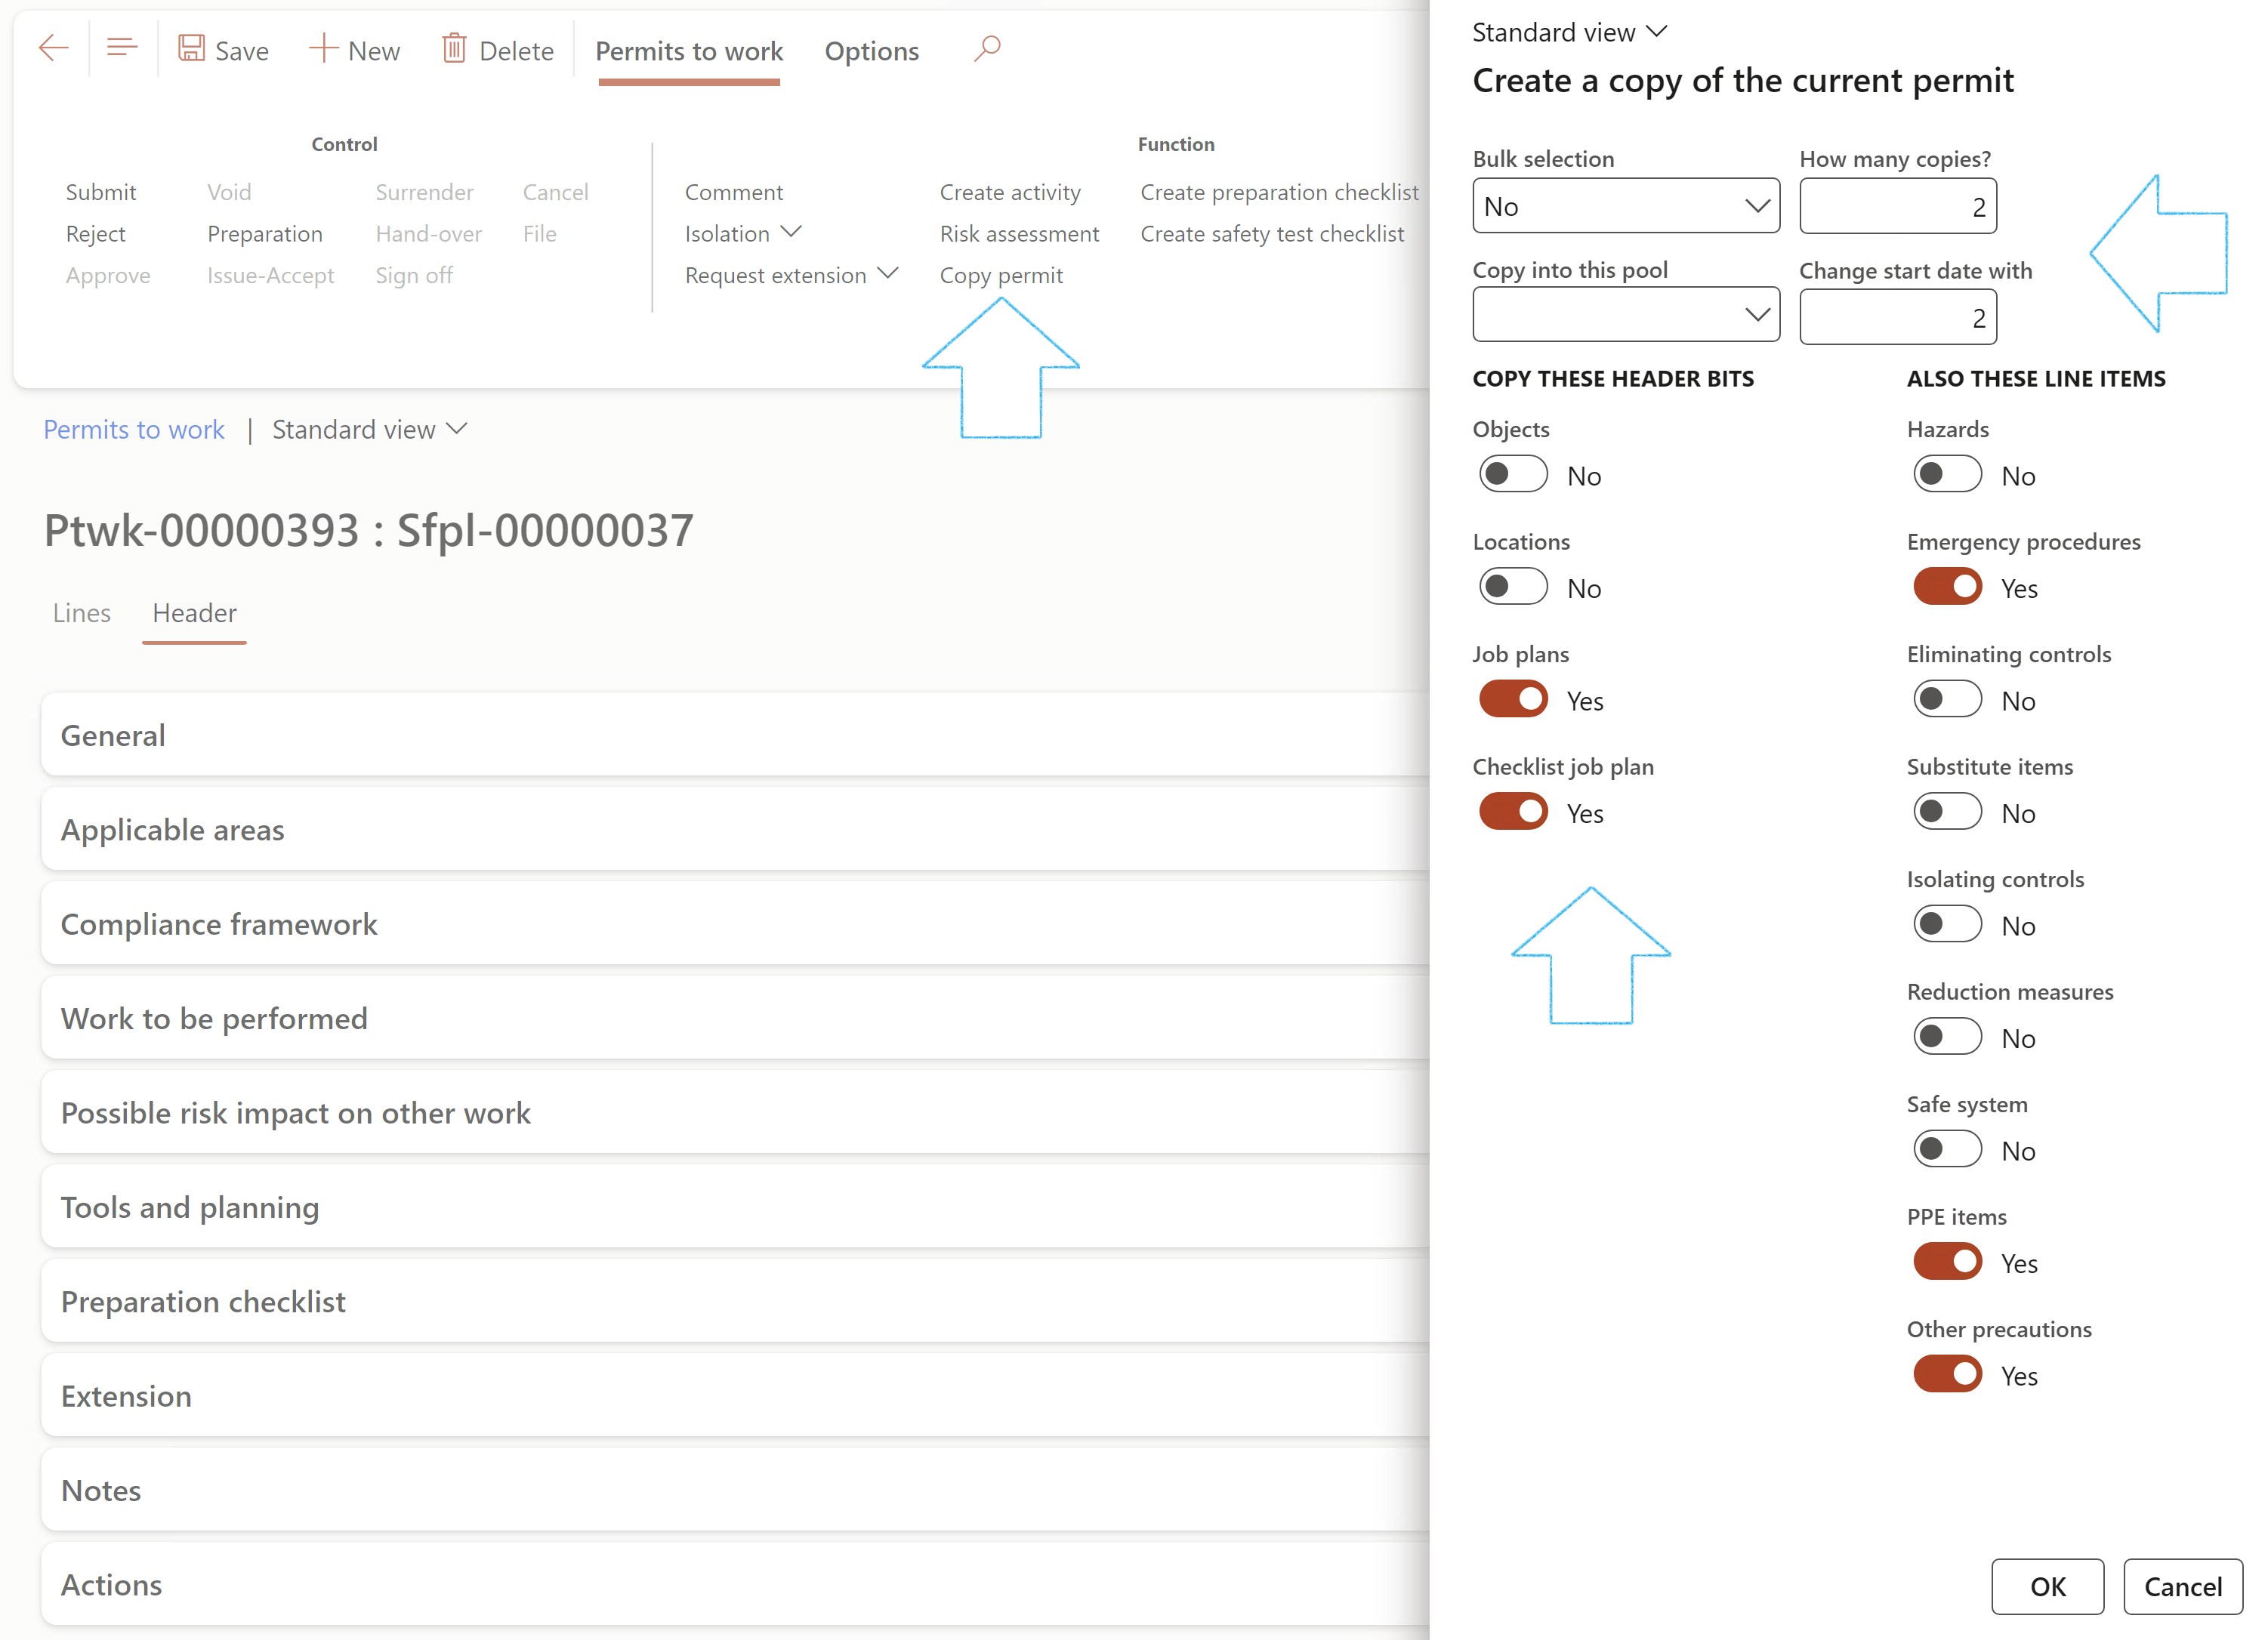Expand the Actions section
Image resolution: width=2268 pixels, height=1640 pixels.
pos(735,1585)
